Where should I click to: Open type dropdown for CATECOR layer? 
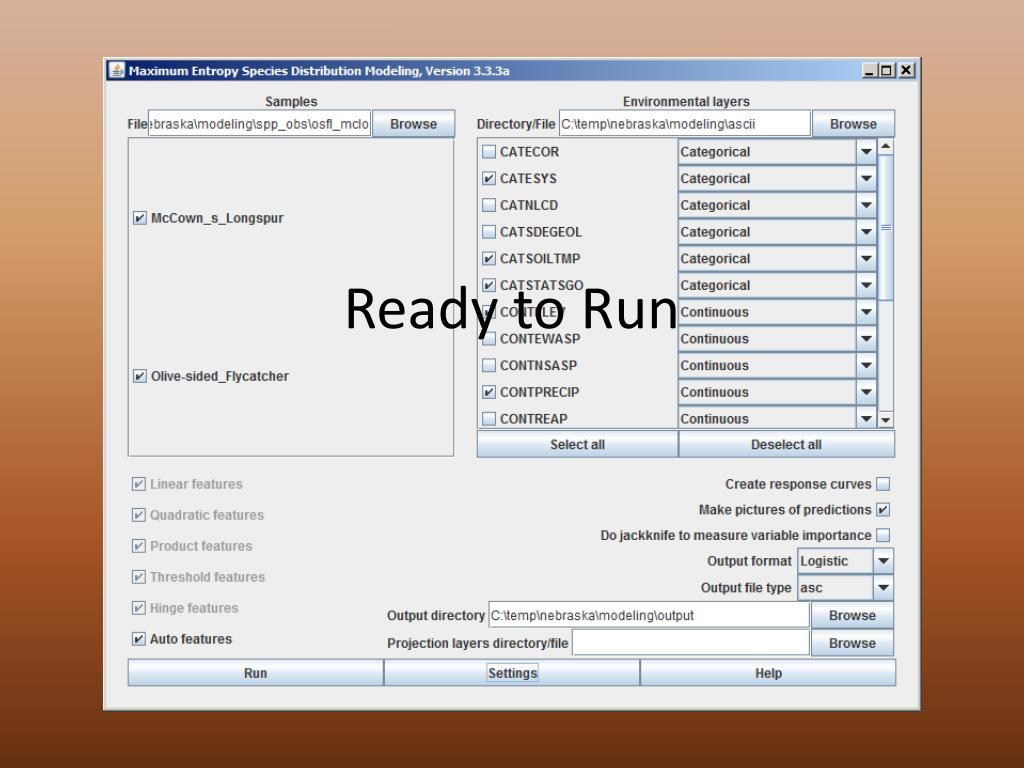pyautogui.click(x=866, y=152)
